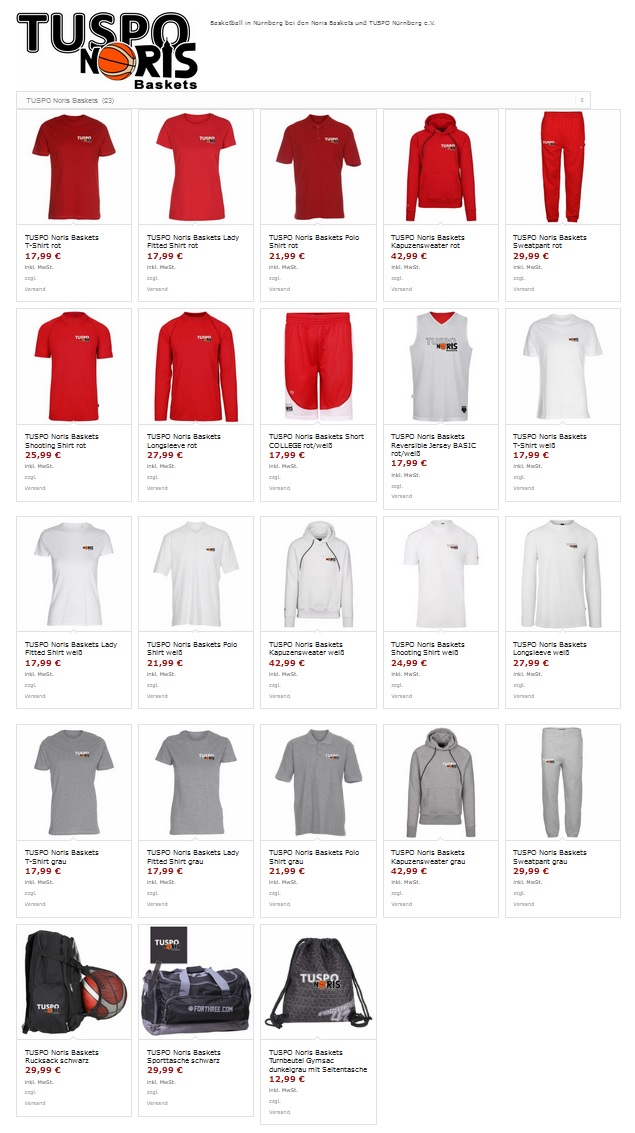This screenshot has width=635, height=1133.
Task: Open the Turnbeutel Gymsac product image
Action: 319,982
